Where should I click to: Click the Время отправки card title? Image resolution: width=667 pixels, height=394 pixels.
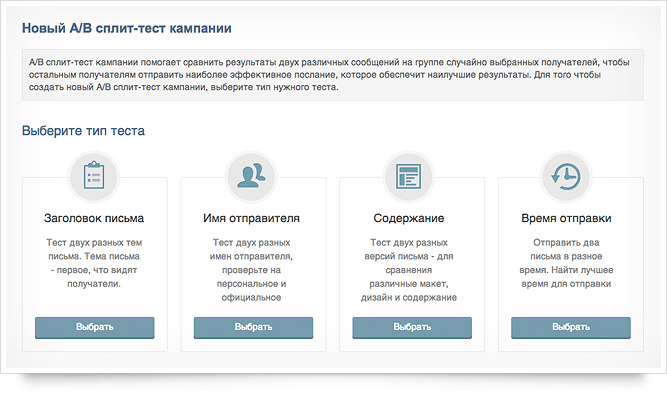click(x=566, y=218)
